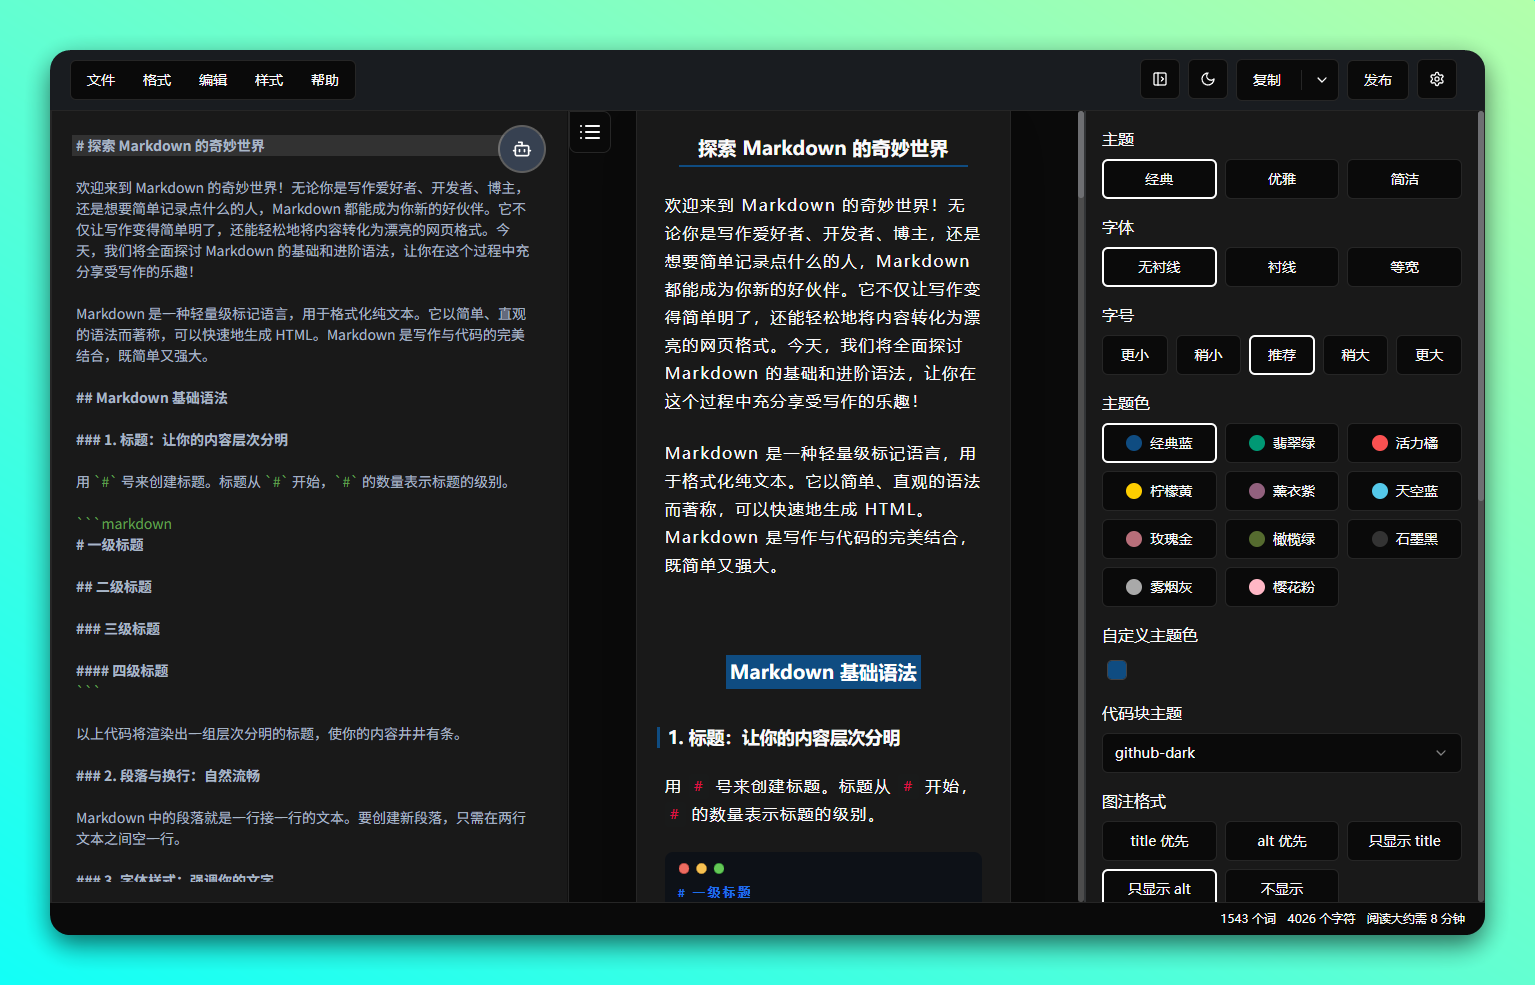The width and height of the screenshot is (1535, 985).
Task: Click the "### 2. 段落与换行：自然流畅" editor line
Action: 168,776
